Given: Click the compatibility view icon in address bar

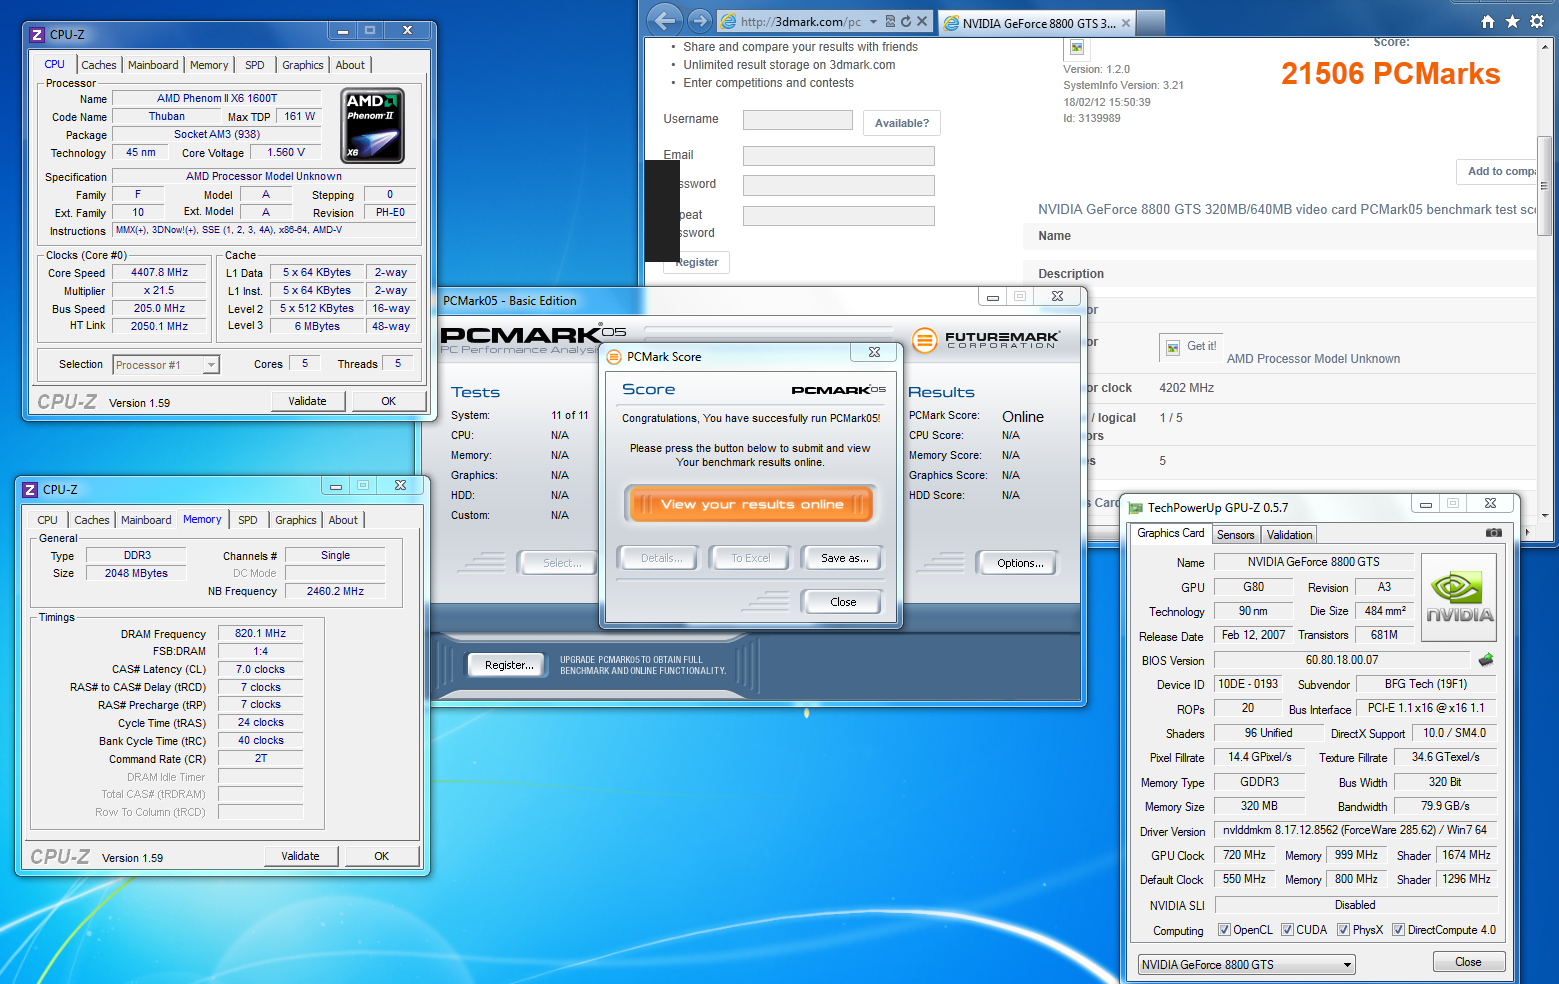Looking at the screenshot, I should tap(890, 21).
